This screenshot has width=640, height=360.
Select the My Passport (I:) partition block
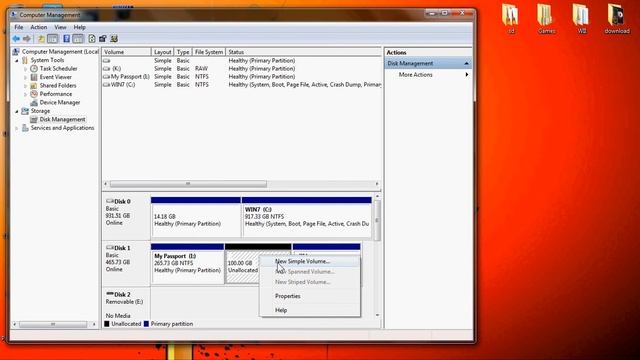coord(187,264)
